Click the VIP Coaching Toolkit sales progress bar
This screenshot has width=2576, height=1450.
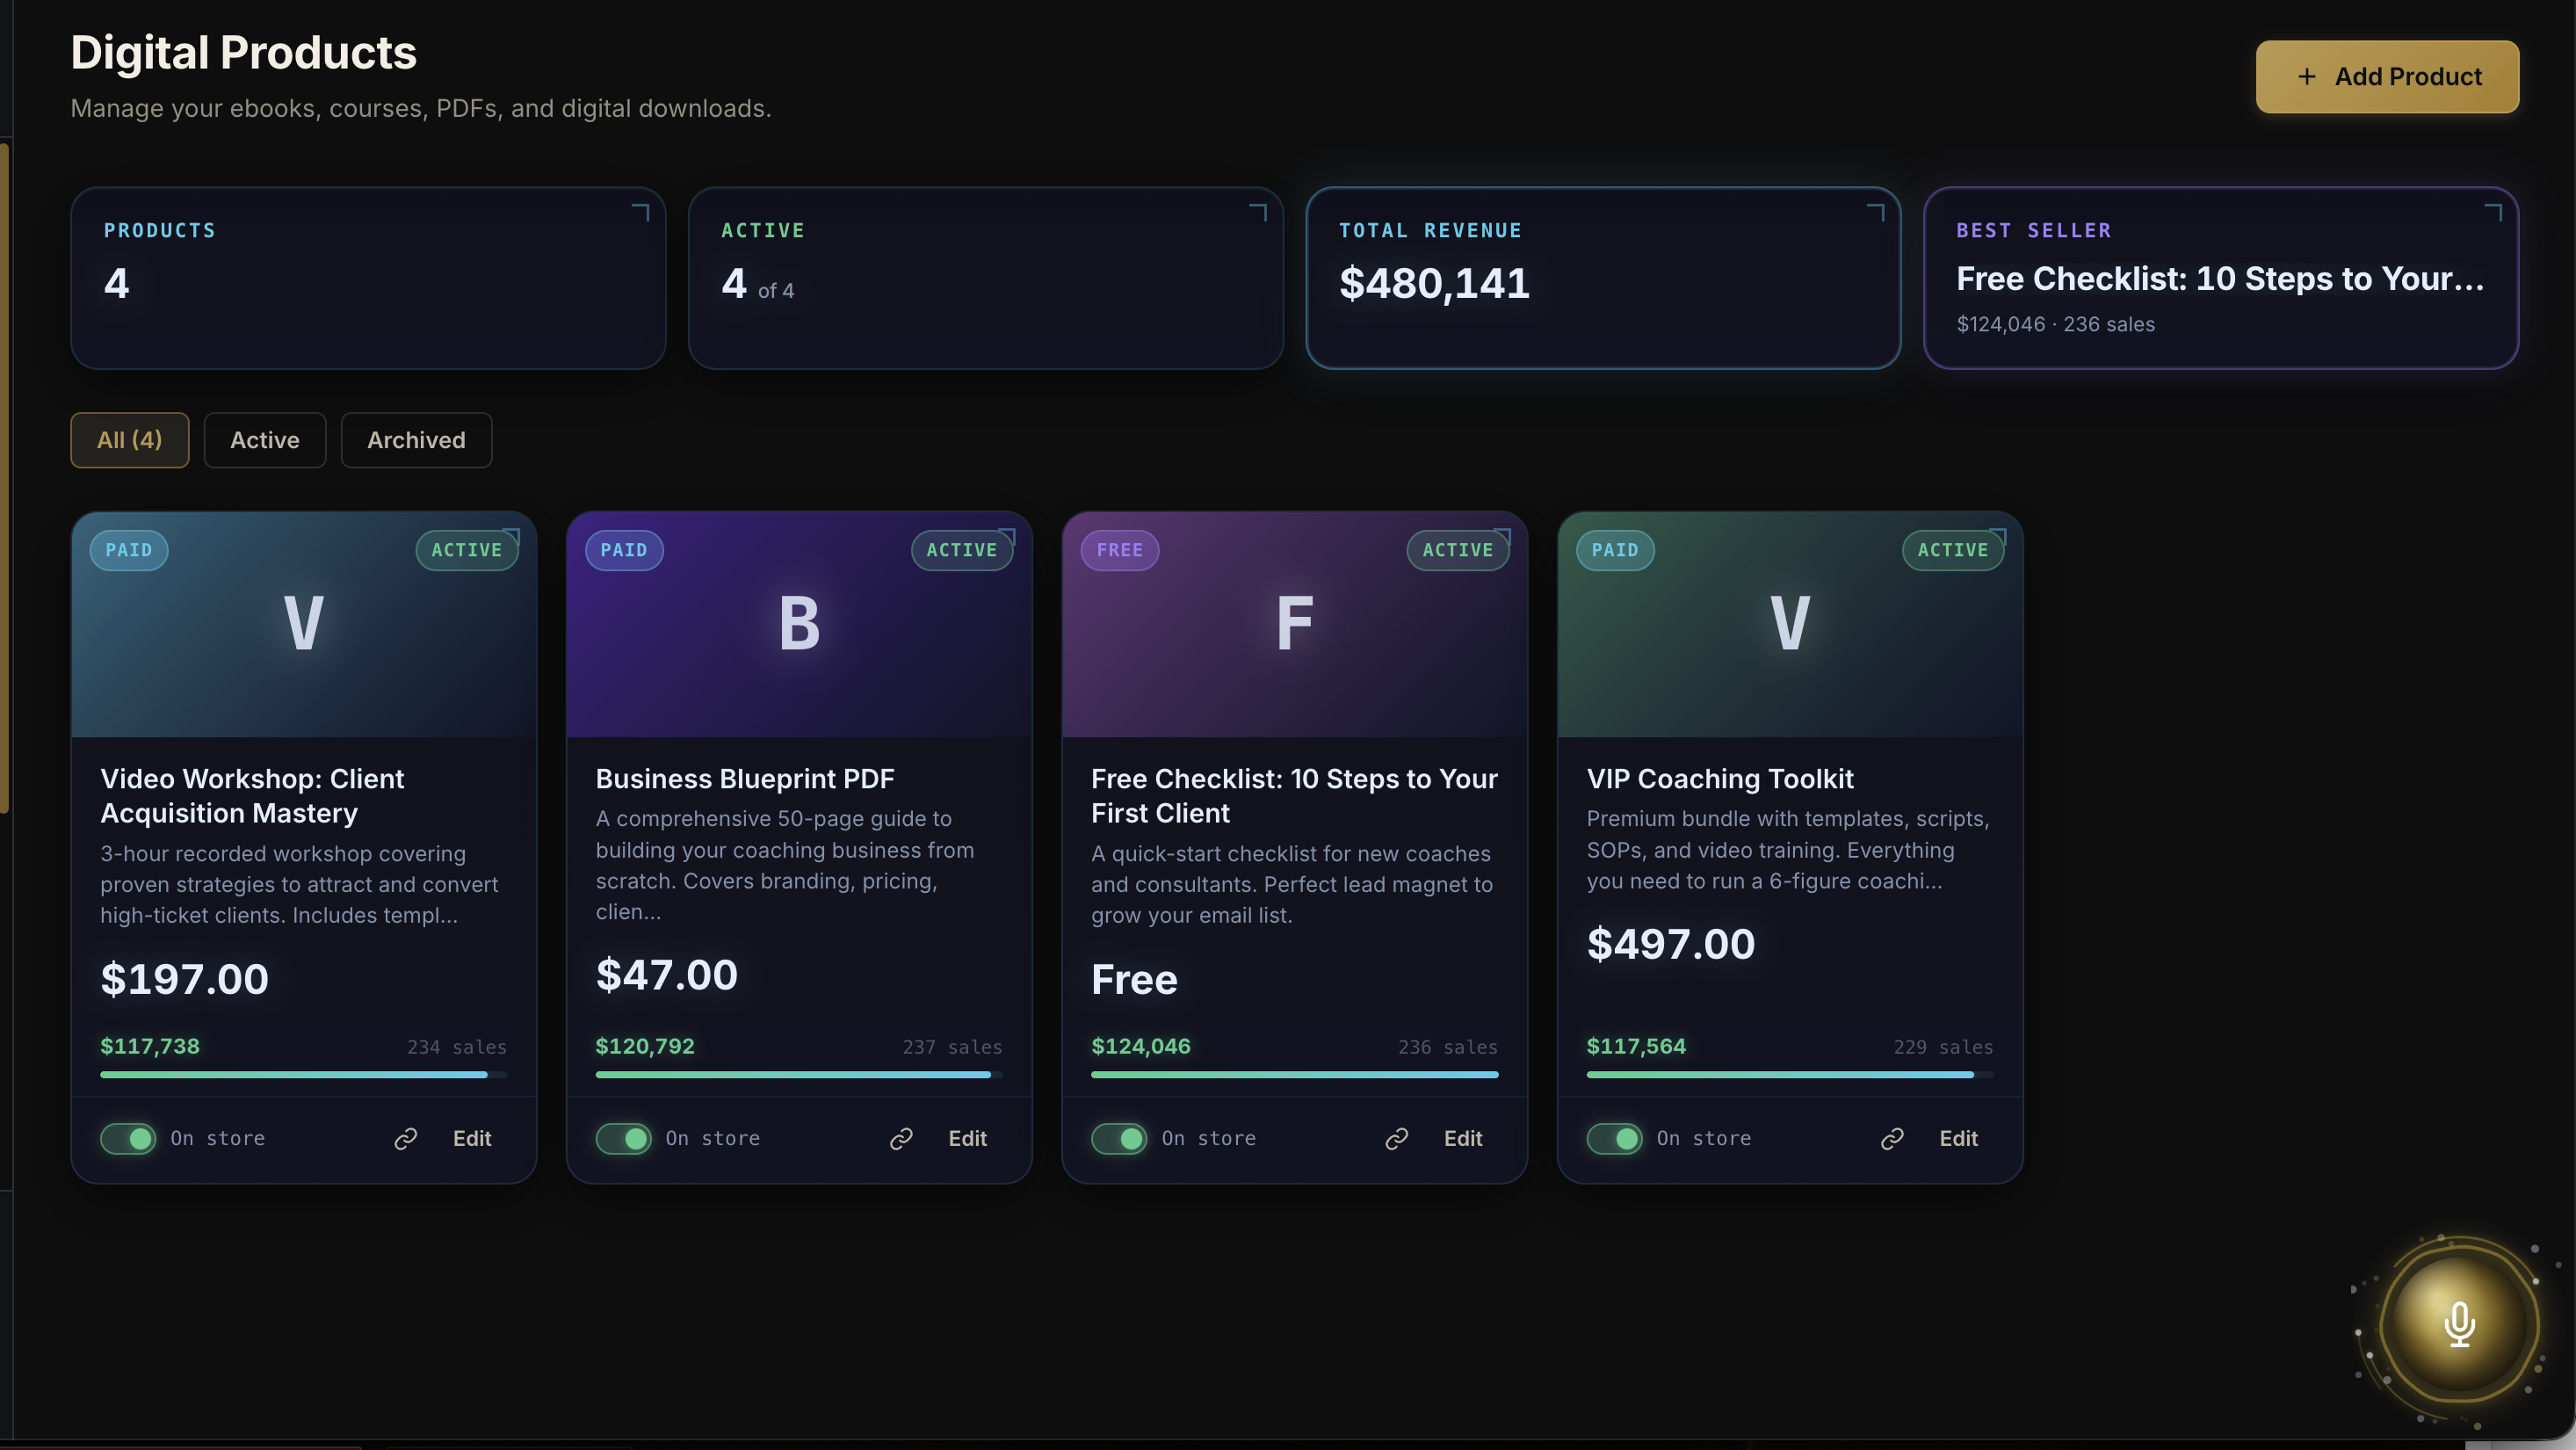click(x=1790, y=1075)
